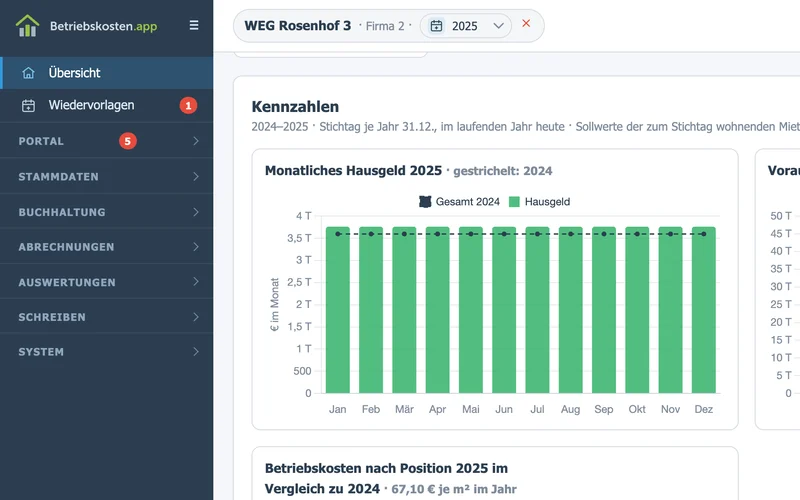
Task: Click the red Wiedervorlagen badge showing 1
Action: [x=188, y=106]
